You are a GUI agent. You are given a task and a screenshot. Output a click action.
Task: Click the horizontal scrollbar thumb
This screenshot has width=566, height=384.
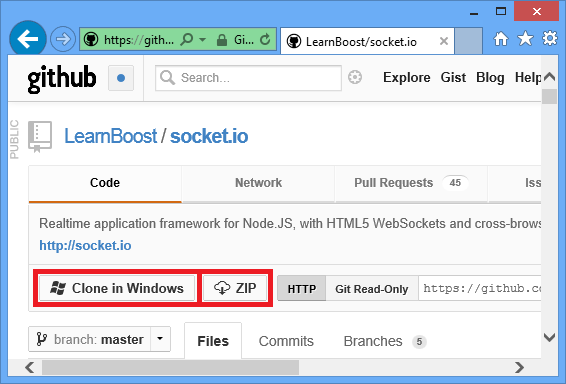(170, 367)
